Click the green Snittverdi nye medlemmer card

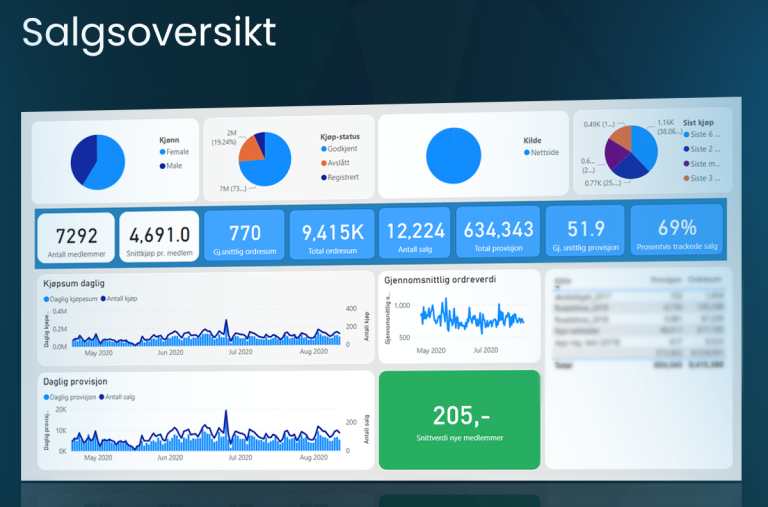pos(459,420)
